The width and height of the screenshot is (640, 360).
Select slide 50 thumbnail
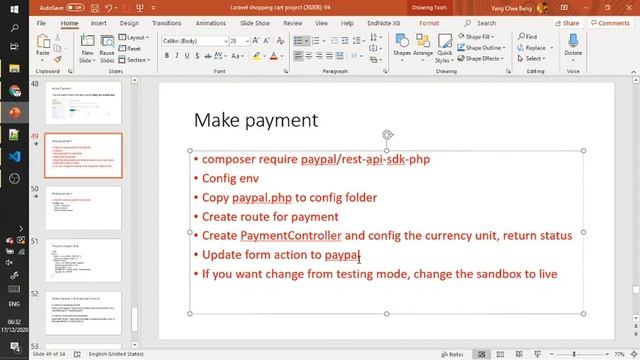(x=83, y=208)
